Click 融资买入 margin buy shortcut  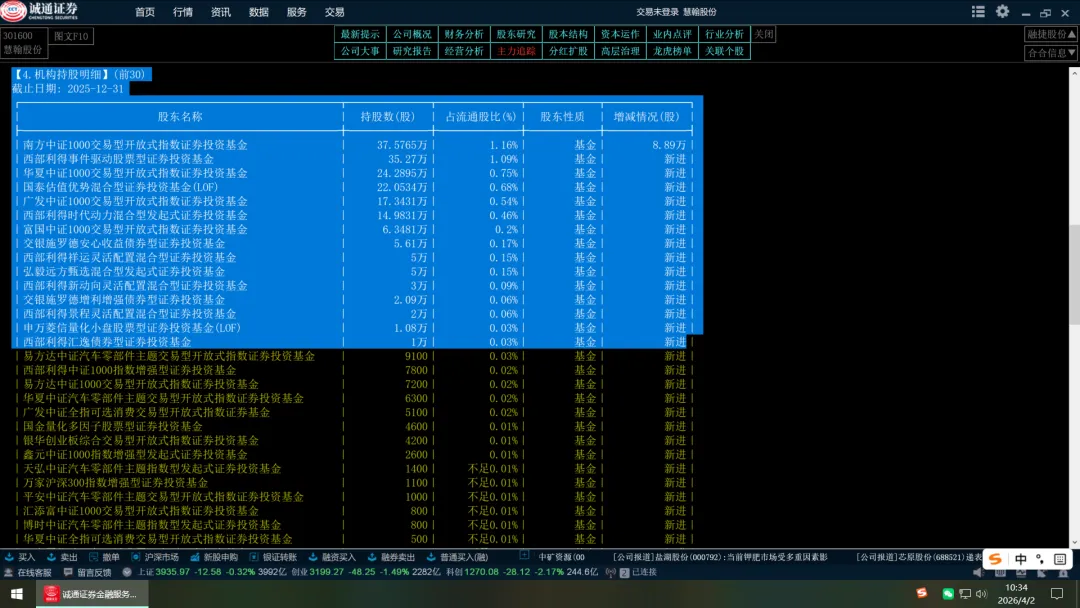(x=333, y=557)
